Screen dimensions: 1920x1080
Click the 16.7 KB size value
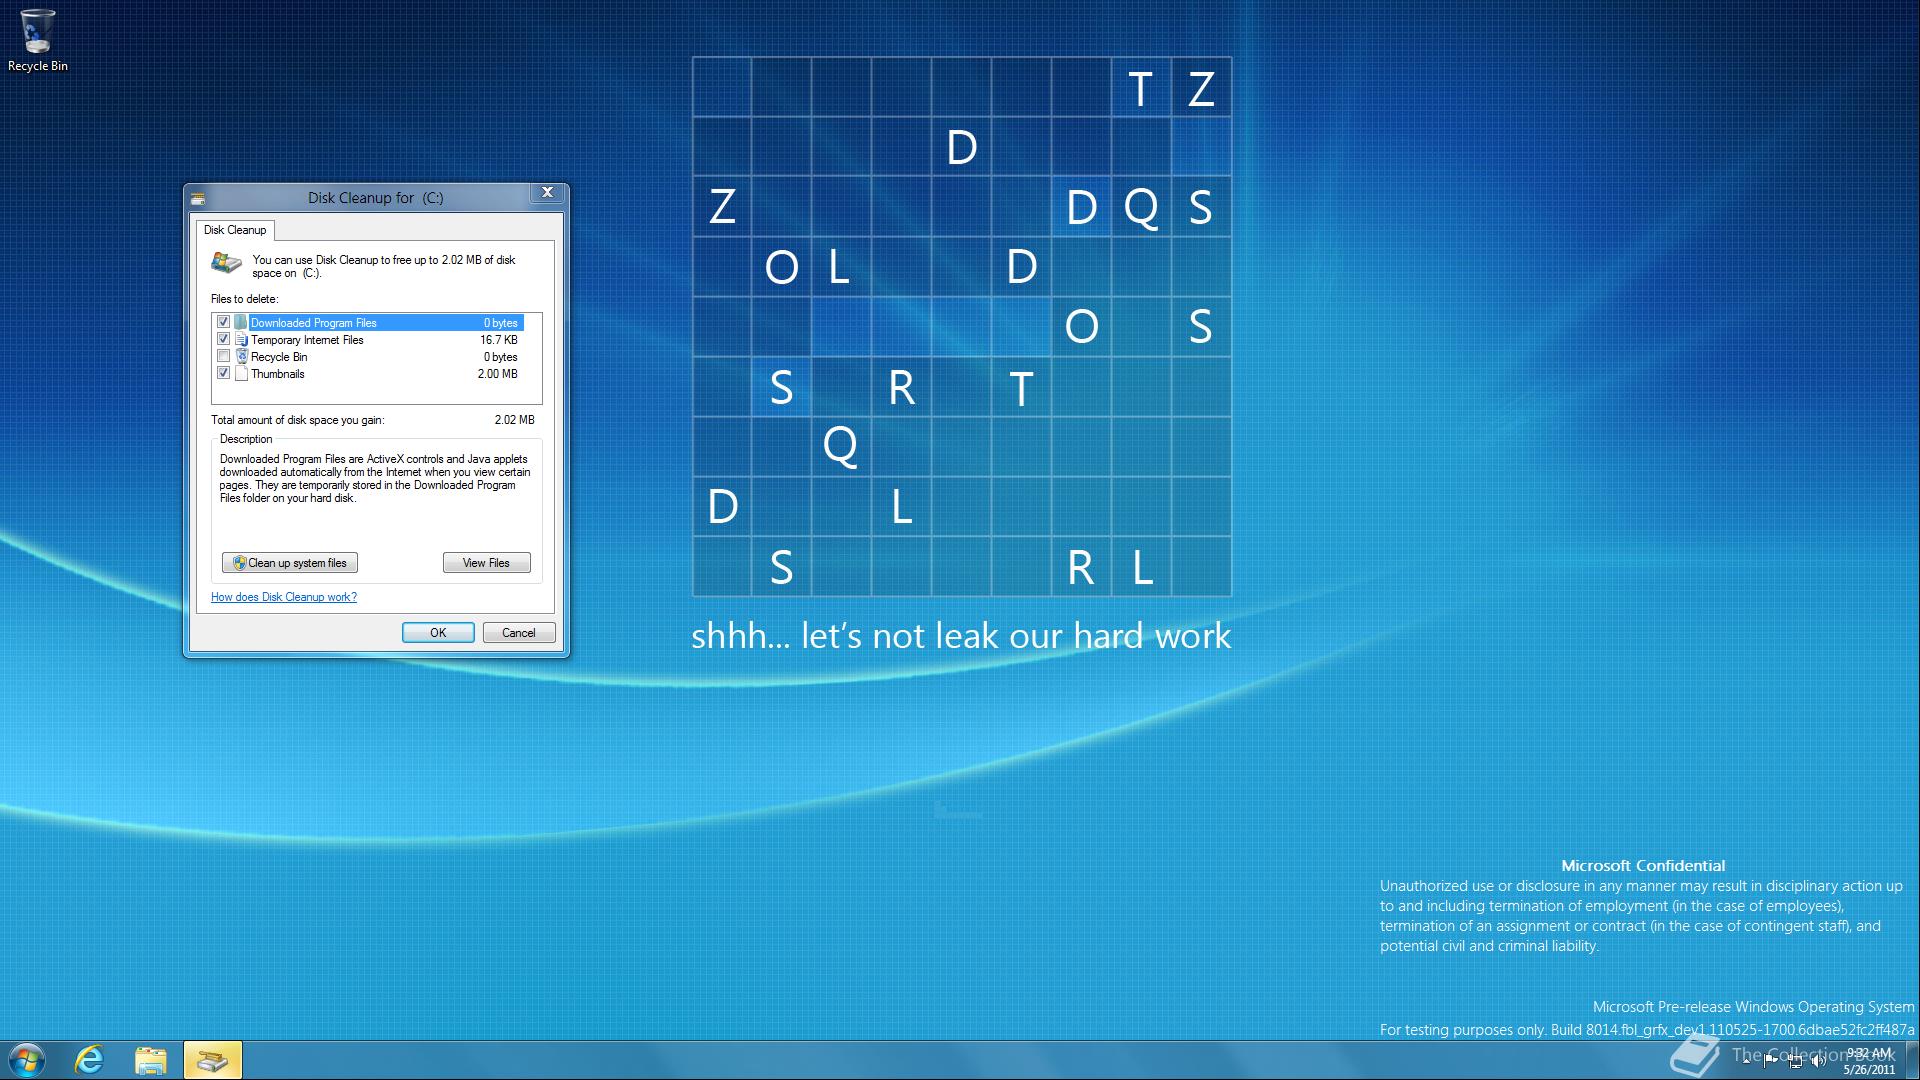(499, 340)
